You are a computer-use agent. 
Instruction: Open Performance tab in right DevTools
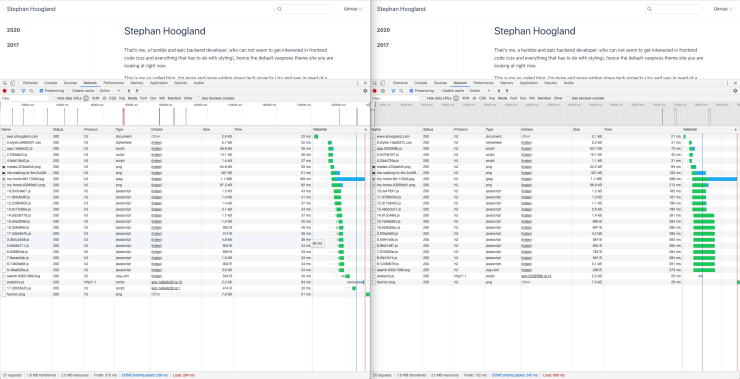pos(483,83)
